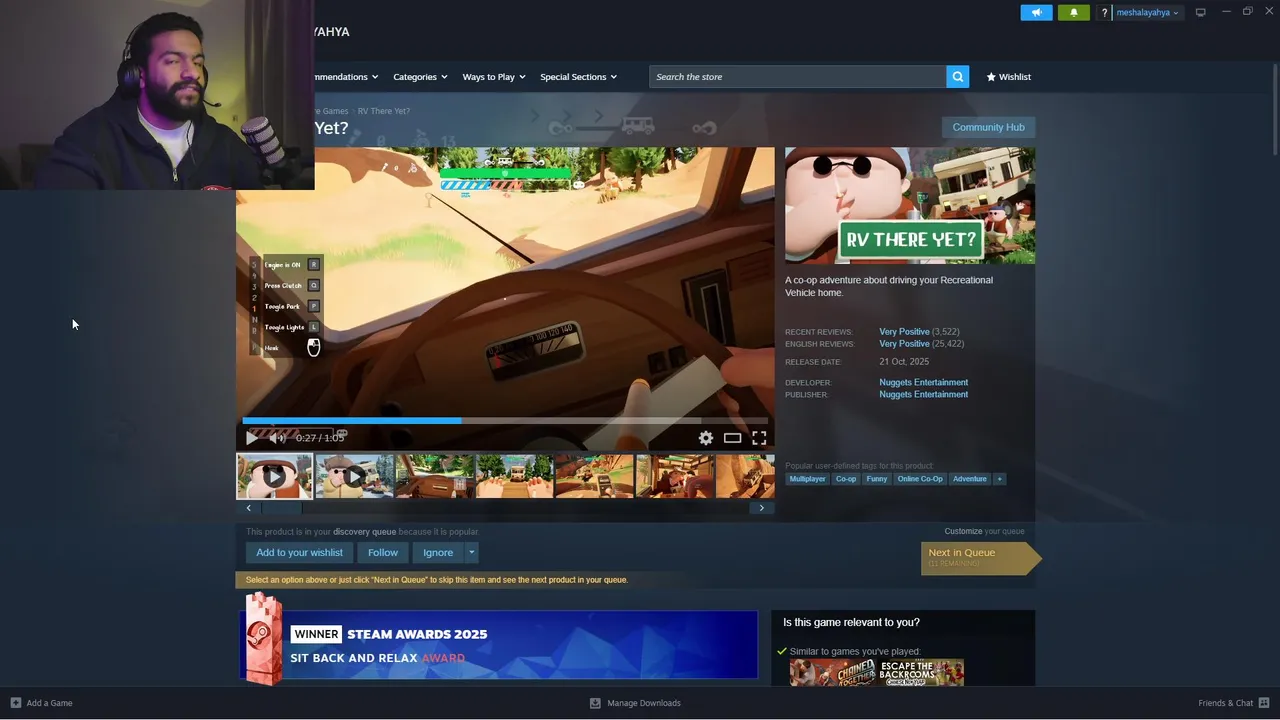
Task: Select the second trailer thumbnail with snowy background
Action: 355,476
